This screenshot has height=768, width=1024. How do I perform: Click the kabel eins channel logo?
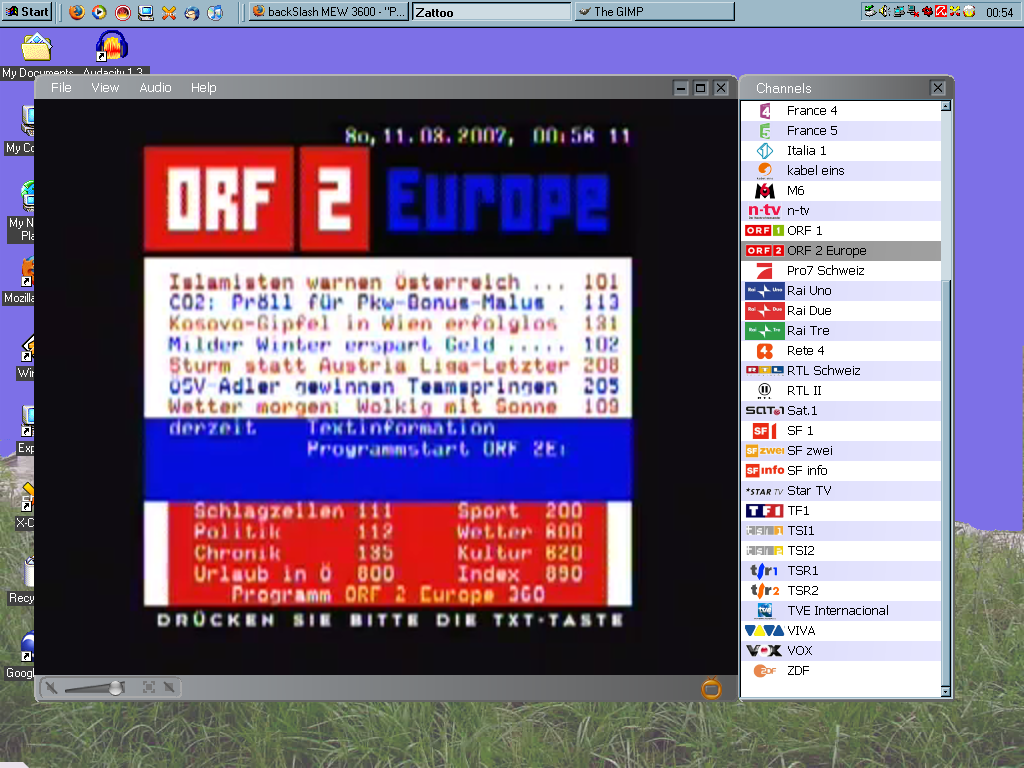click(x=765, y=170)
